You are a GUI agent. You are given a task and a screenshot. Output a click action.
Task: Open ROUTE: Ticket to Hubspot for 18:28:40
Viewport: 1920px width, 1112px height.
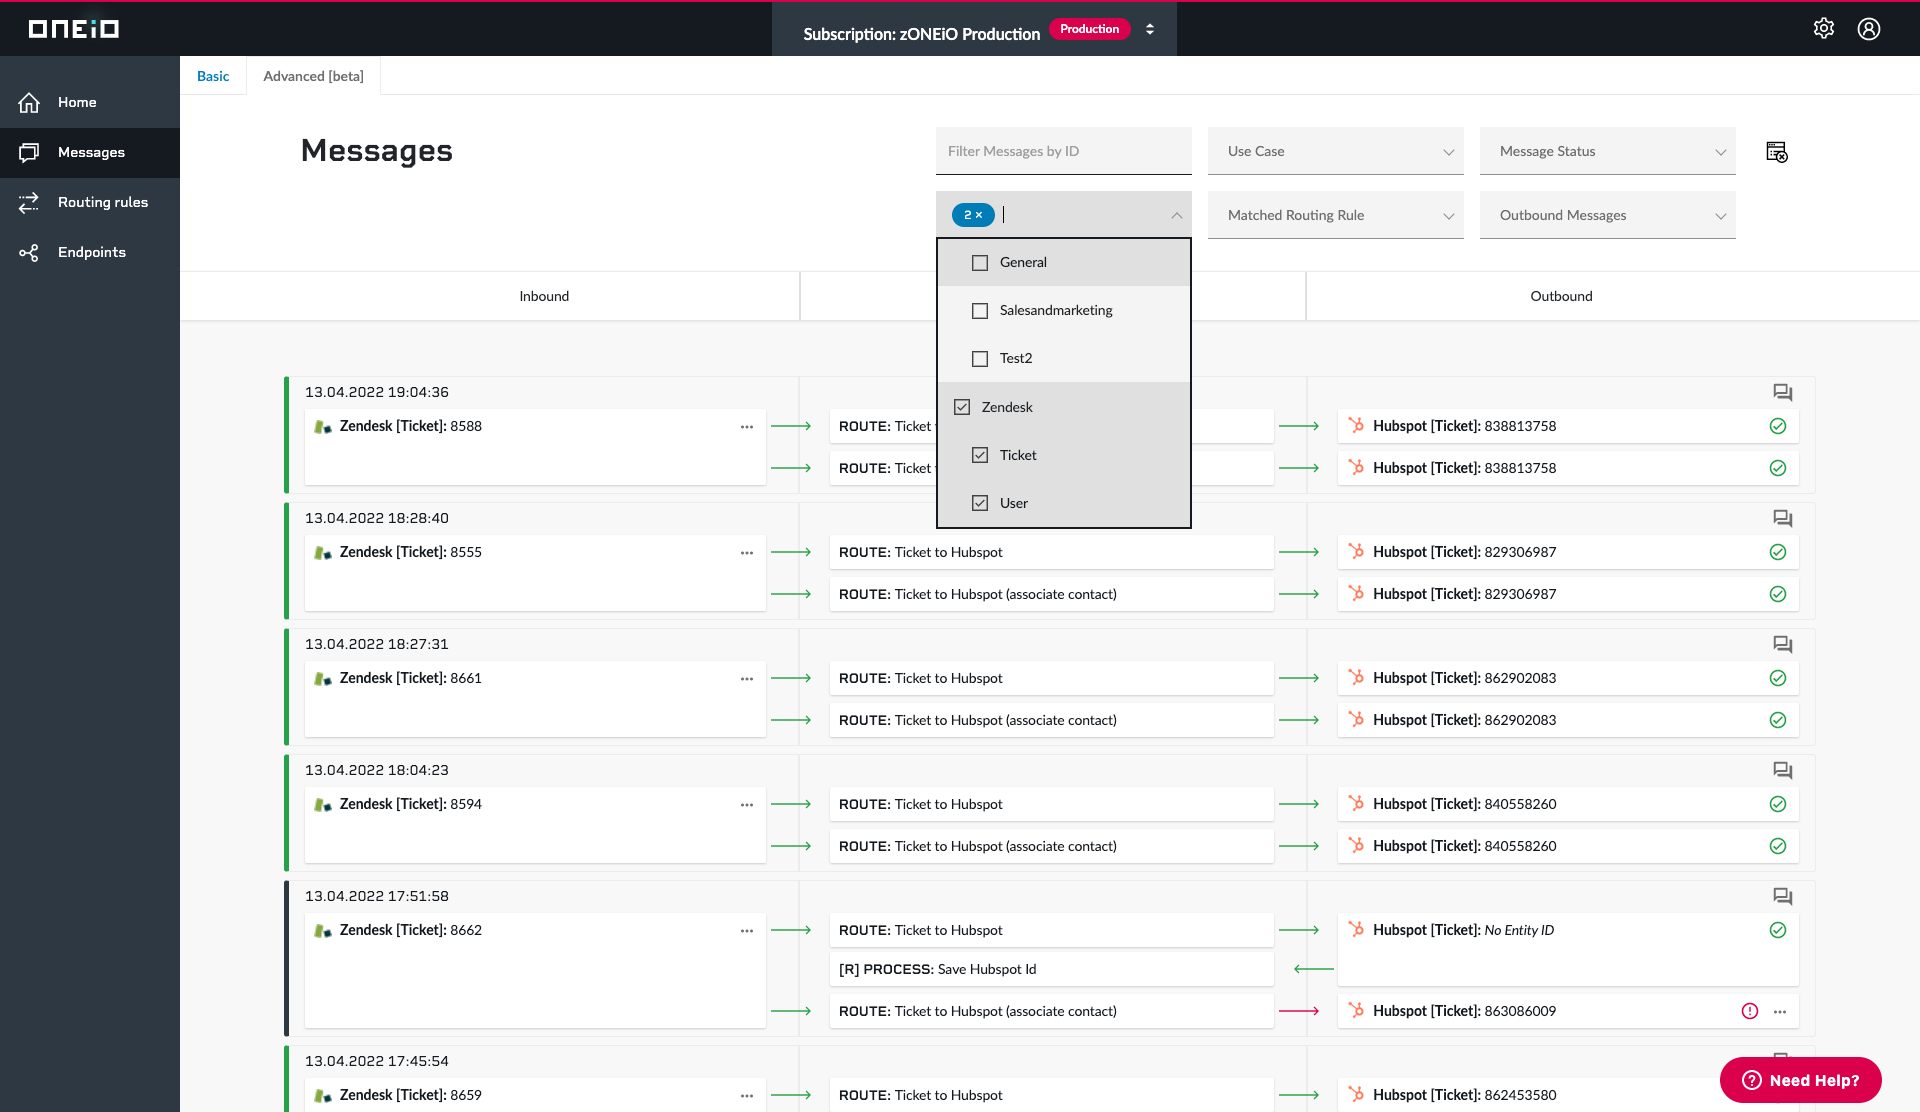(1051, 552)
